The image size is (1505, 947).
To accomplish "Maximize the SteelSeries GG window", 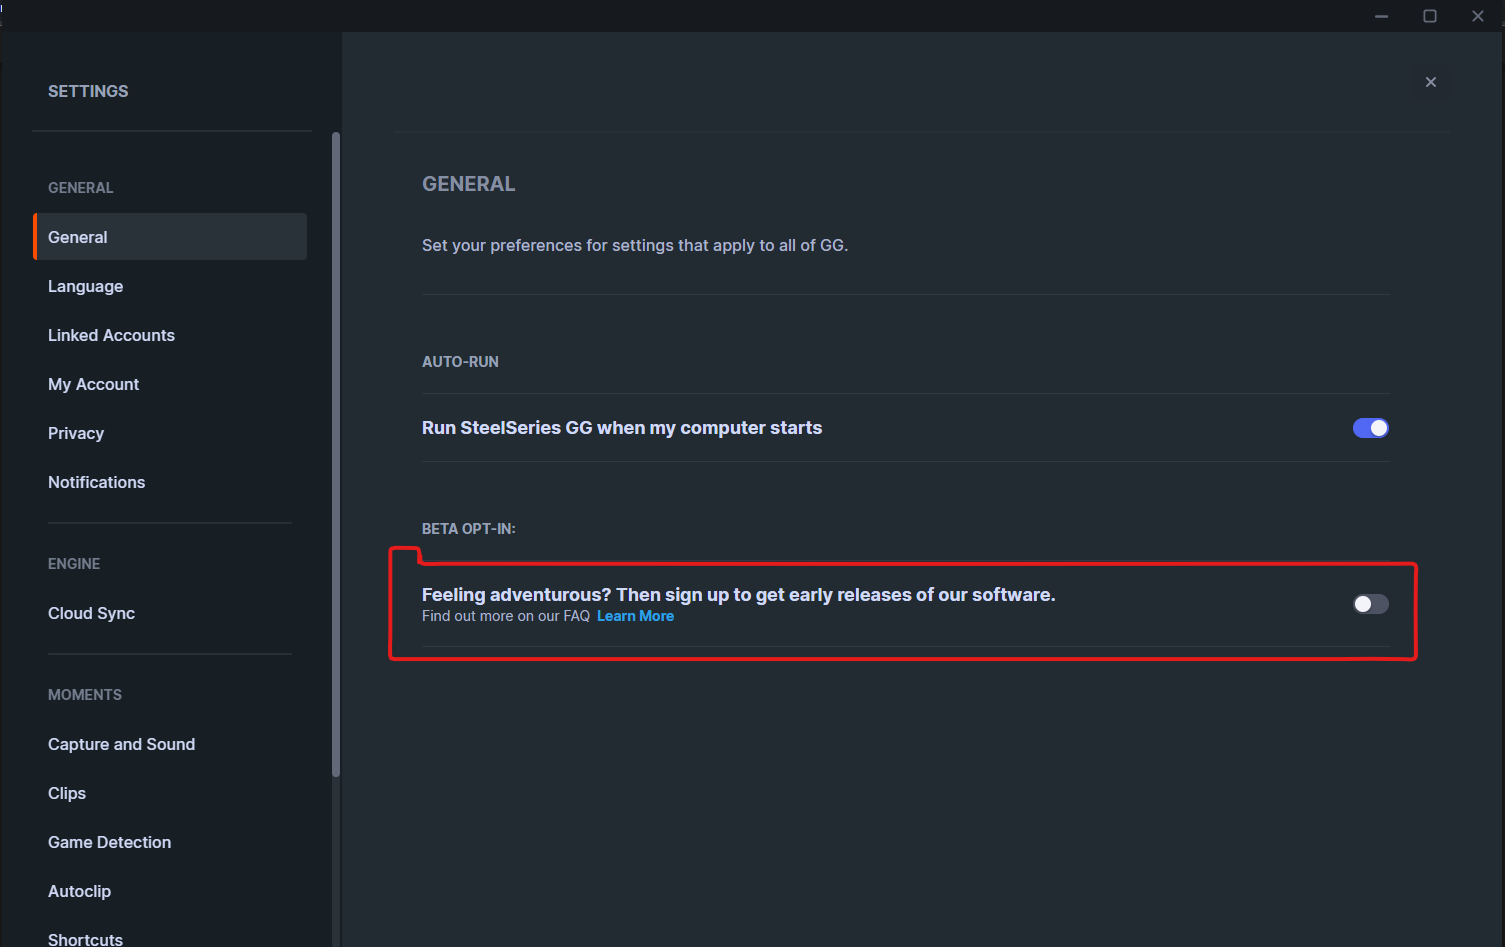I will click(x=1430, y=16).
